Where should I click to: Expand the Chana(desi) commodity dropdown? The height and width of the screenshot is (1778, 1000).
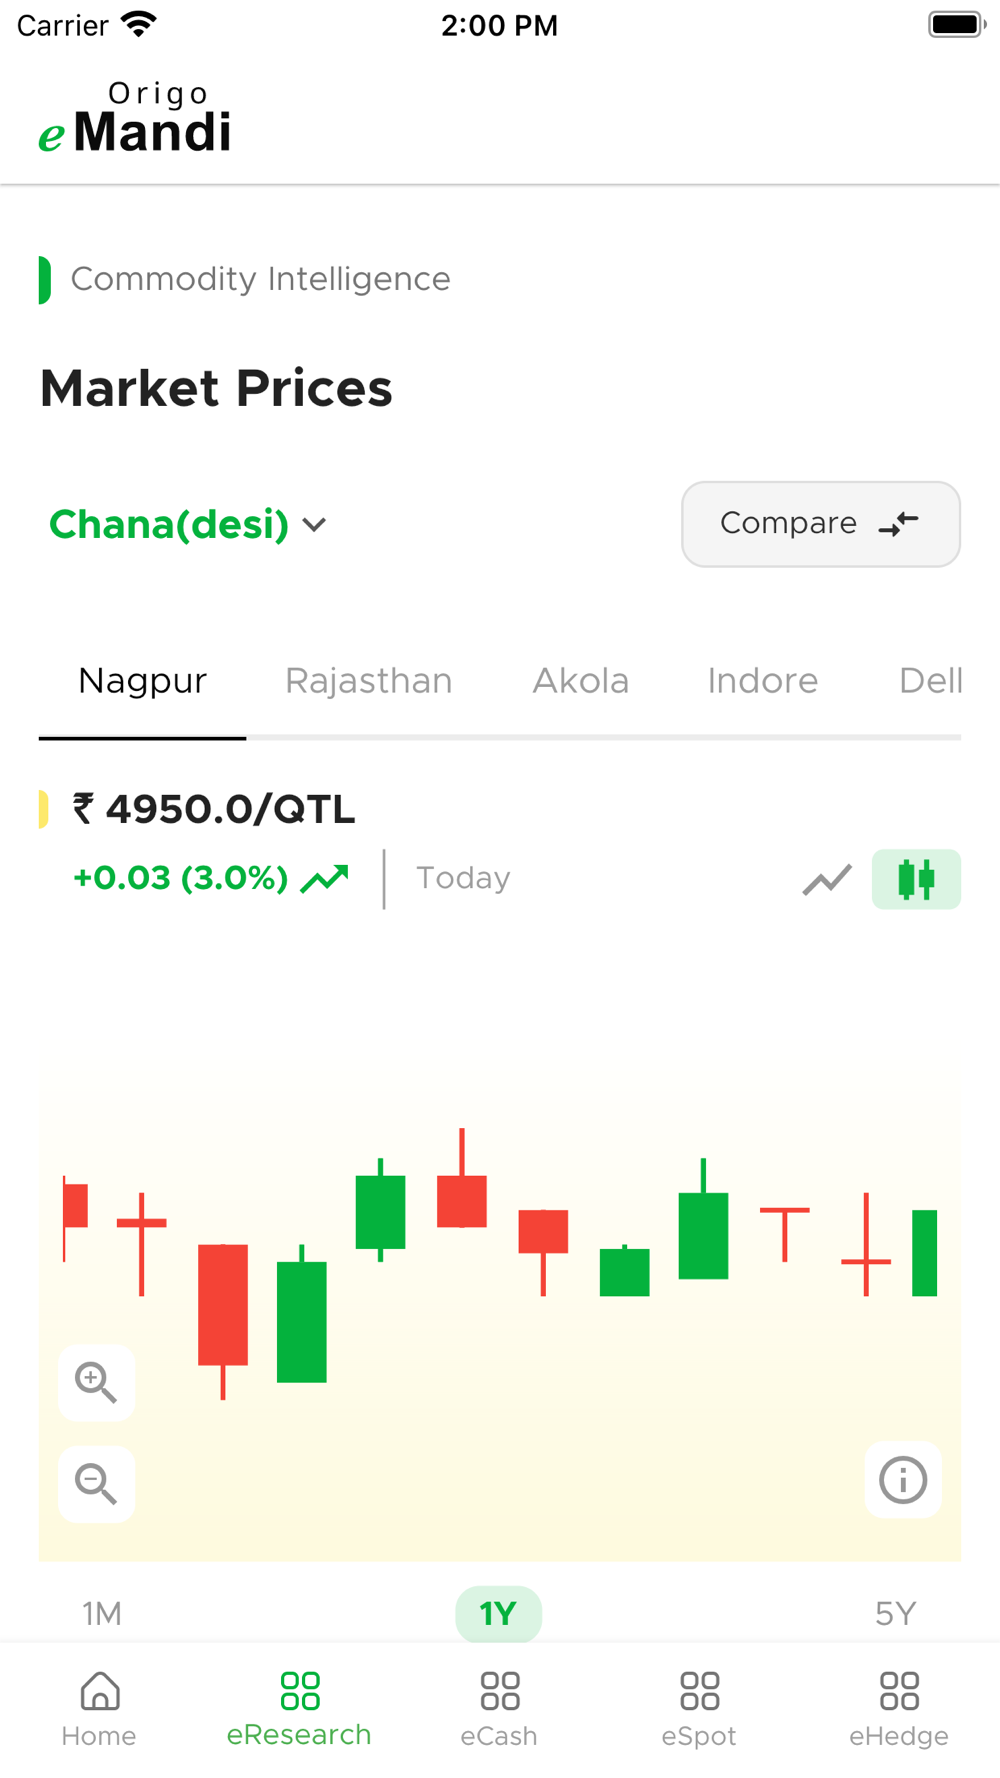[x=188, y=524]
